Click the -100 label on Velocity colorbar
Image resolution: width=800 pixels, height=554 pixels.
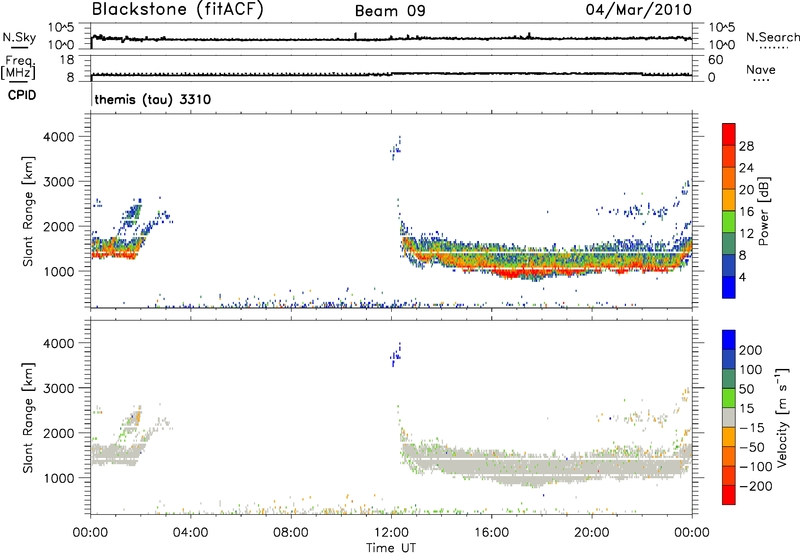click(x=756, y=467)
